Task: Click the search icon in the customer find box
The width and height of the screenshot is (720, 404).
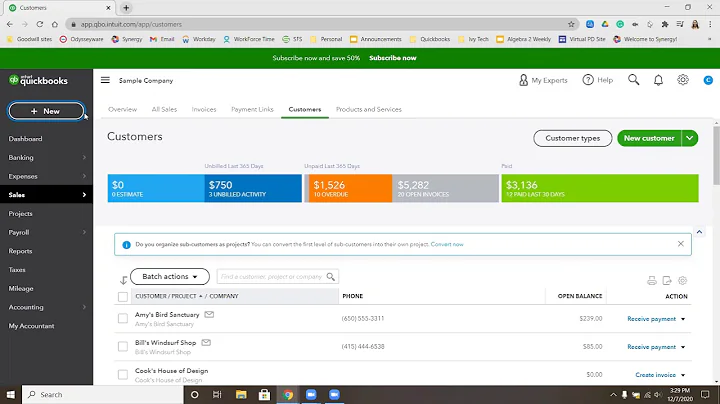Action: click(x=331, y=276)
